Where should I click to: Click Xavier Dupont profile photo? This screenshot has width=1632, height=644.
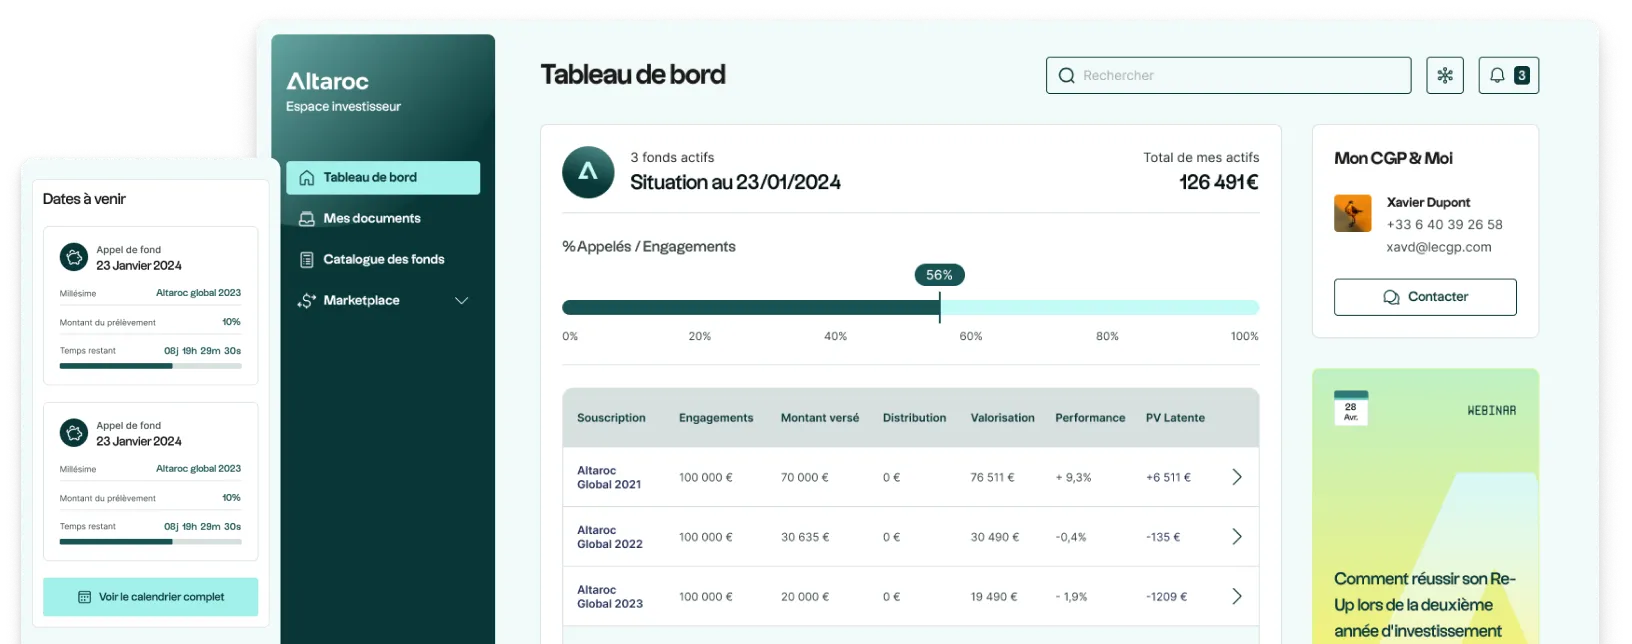click(1353, 213)
